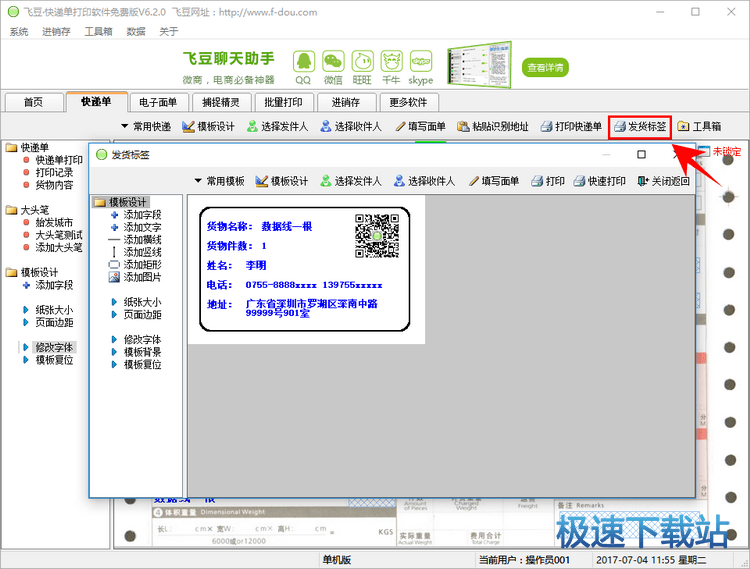The width and height of the screenshot is (750, 569).
Task: Click 选择发件人 in 发货标签 window toolbar
Action: point(351,181)
